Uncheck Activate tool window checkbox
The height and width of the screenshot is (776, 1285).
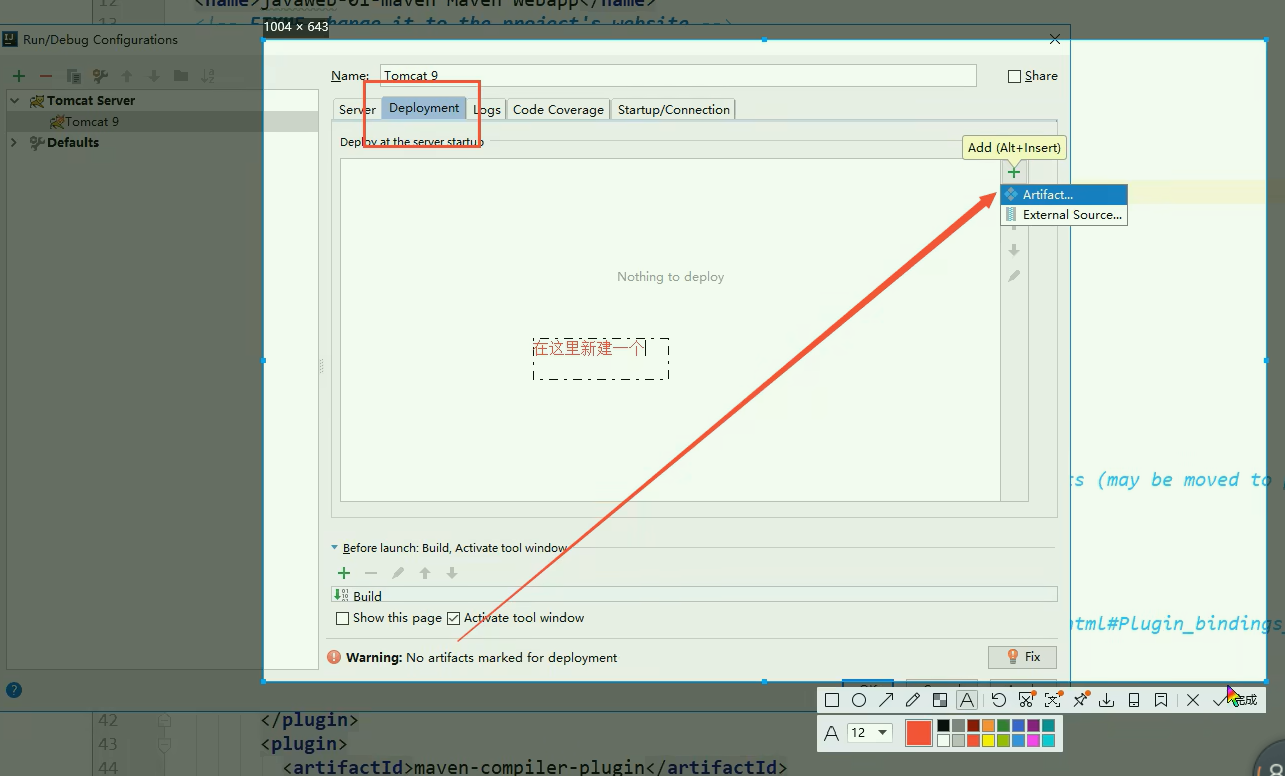point(454,618)
